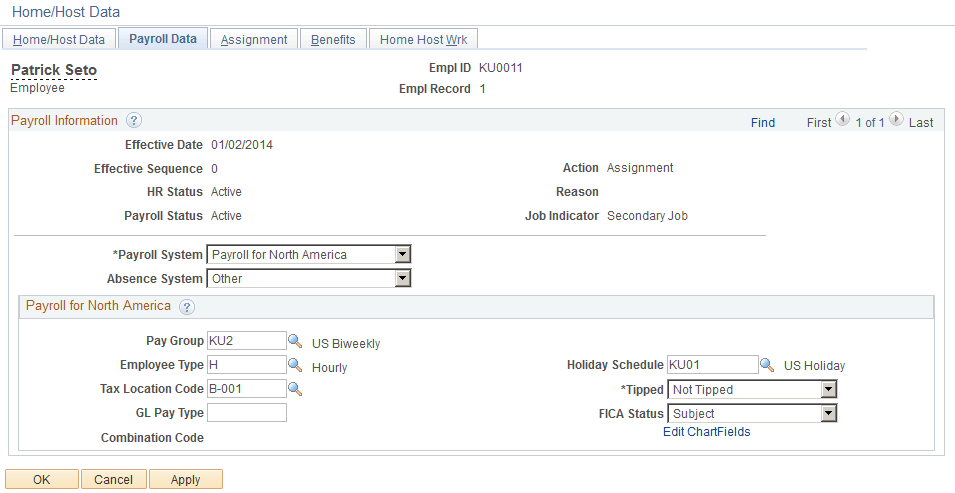Show next row arrow icon

896,121
